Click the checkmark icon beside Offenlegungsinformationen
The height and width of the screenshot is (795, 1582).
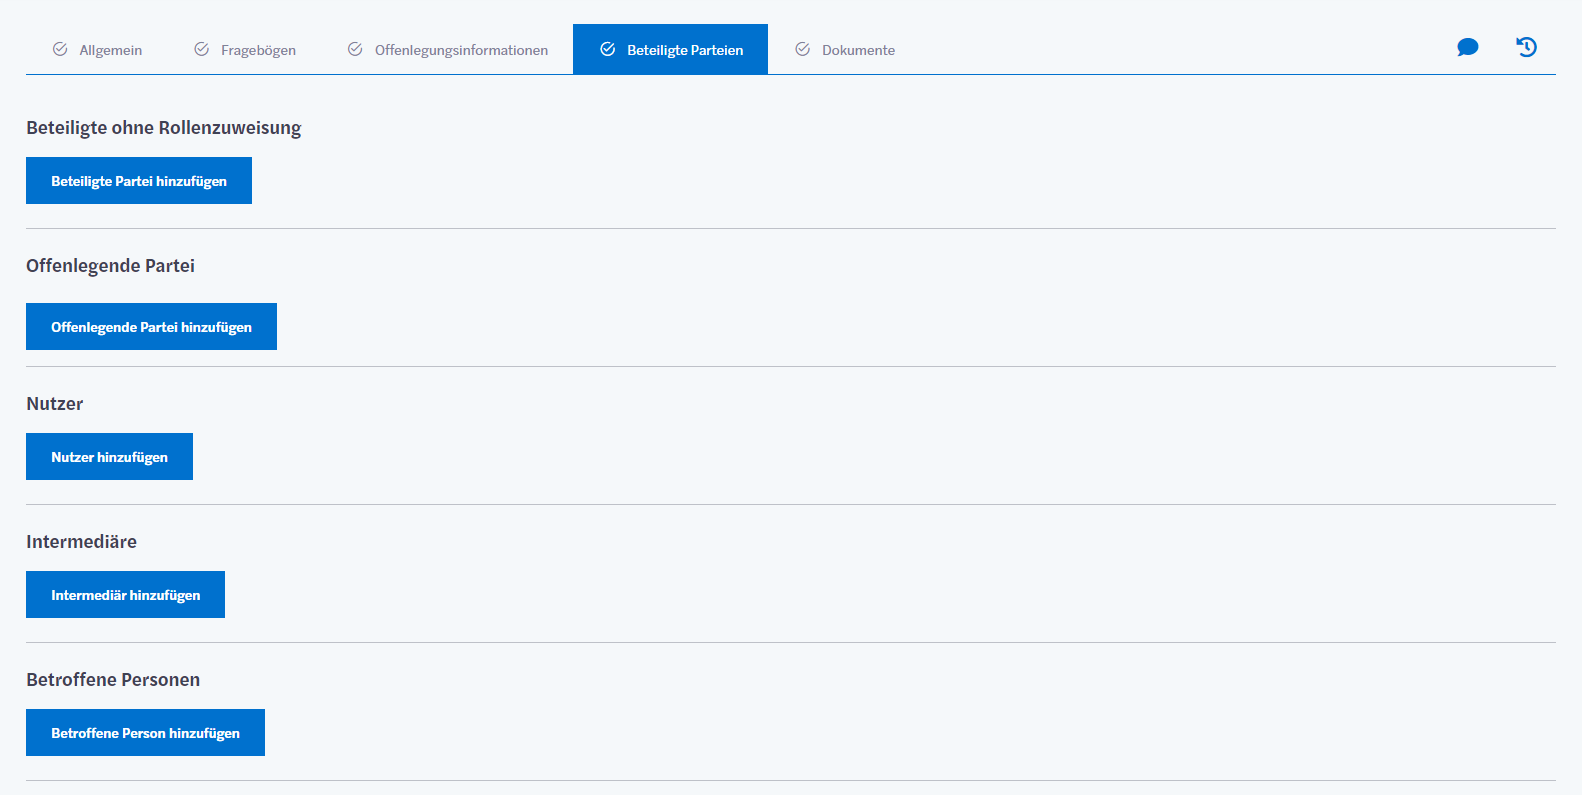click(355, 49)
